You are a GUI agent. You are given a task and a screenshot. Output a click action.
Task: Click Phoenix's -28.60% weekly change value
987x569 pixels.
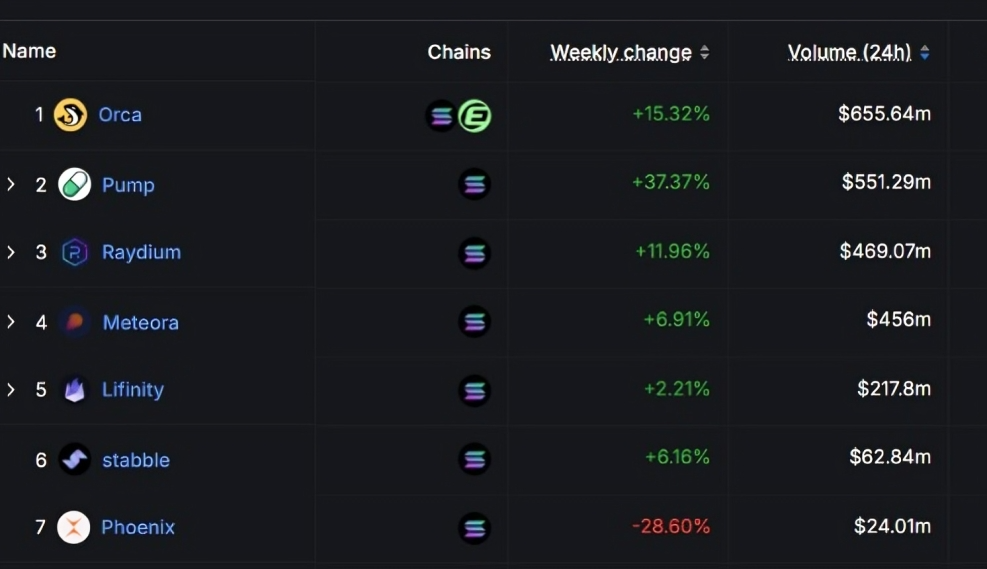[x=671, y=526]
